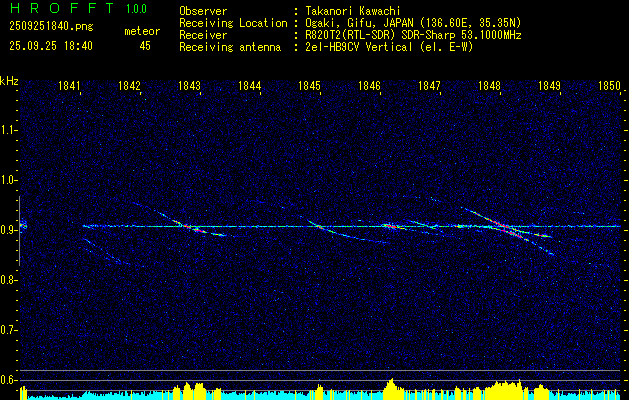The height and width of the screenshot is (400, 629).
Task: Click the 1846 time marker
Action: click(369, 85)
